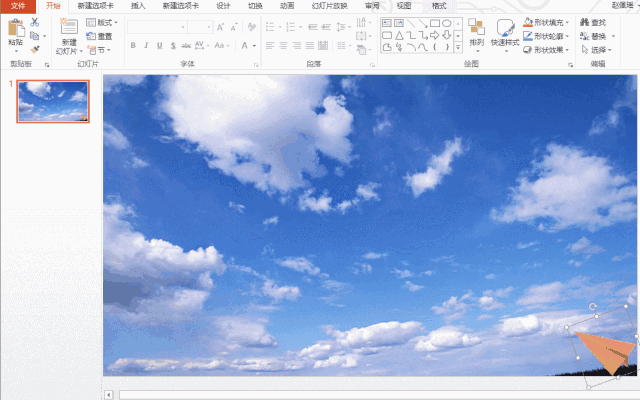Open the Quick Styles (快速样式) gallery
The image size is (640, 400).
tap(505, 36)
